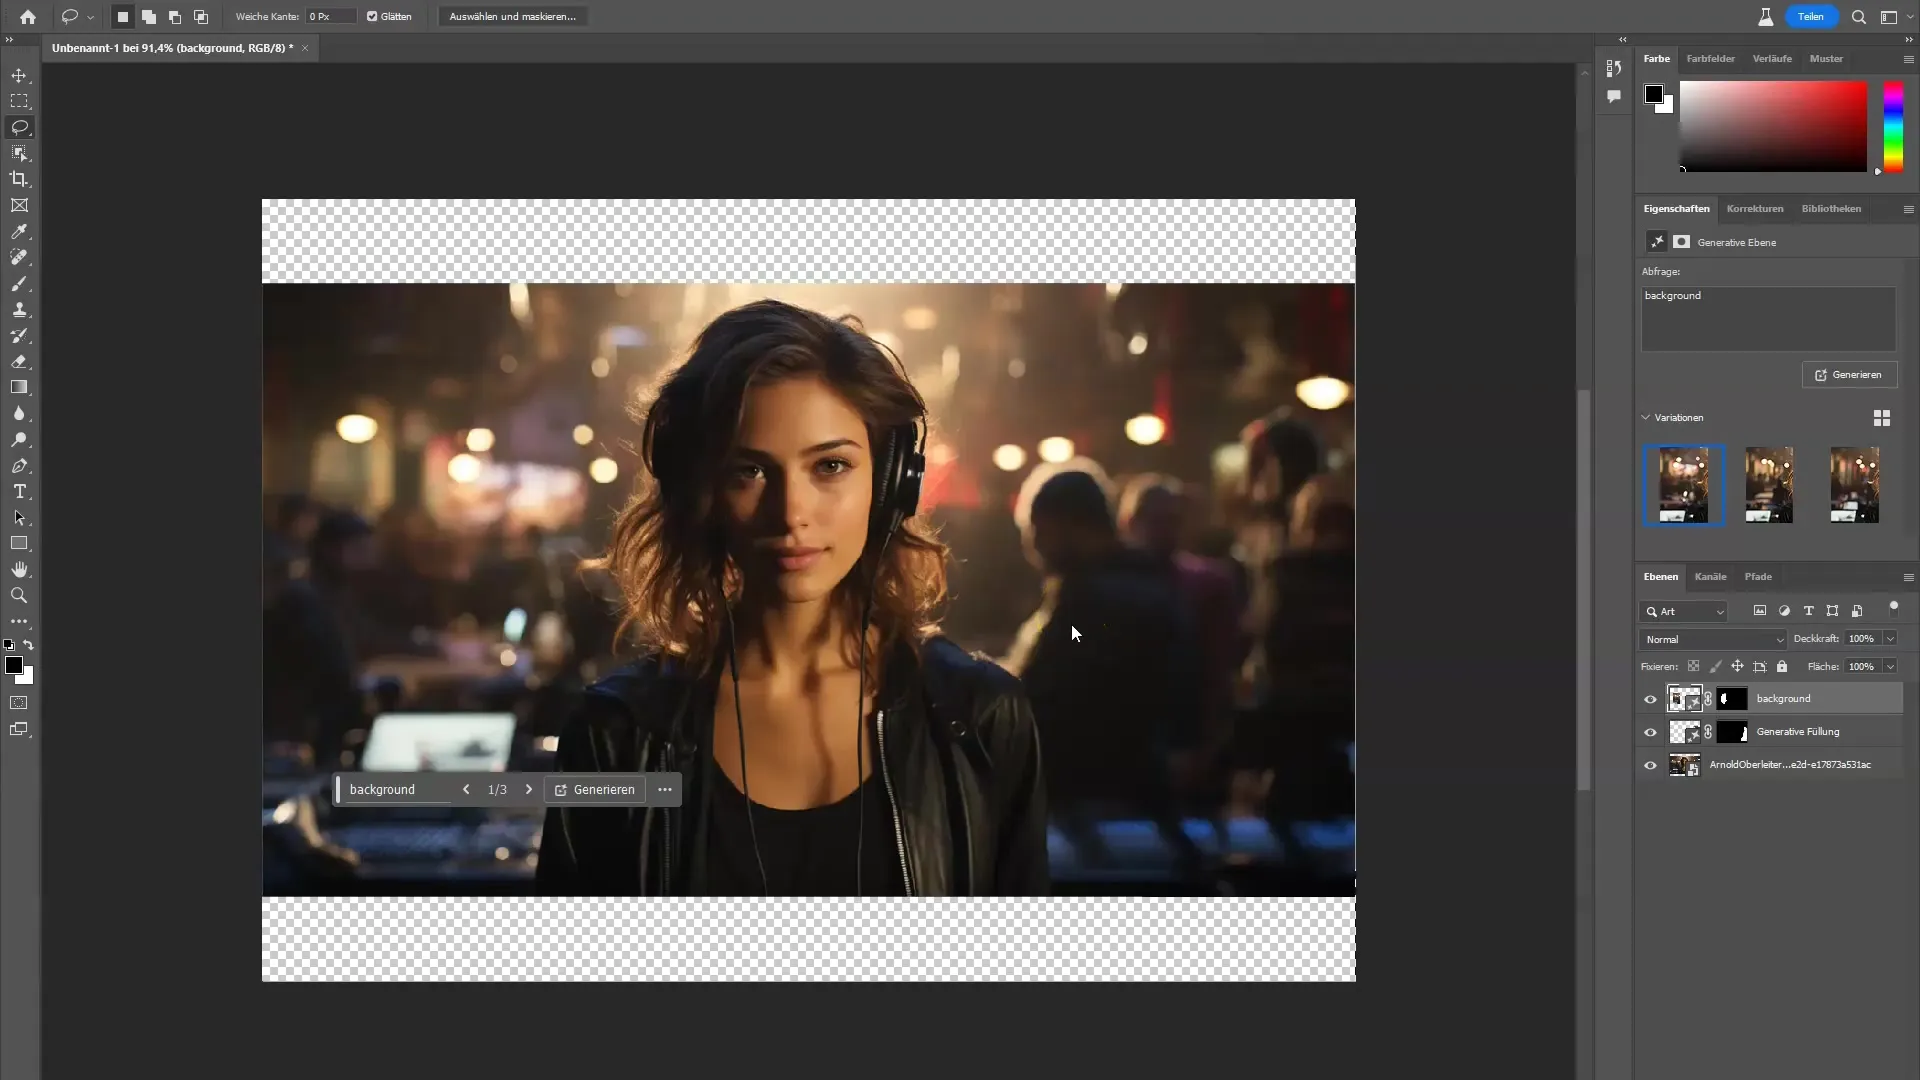
Task: Hide the ArnoldOberleiter image layer
Action: click(x=1650, y=765)
